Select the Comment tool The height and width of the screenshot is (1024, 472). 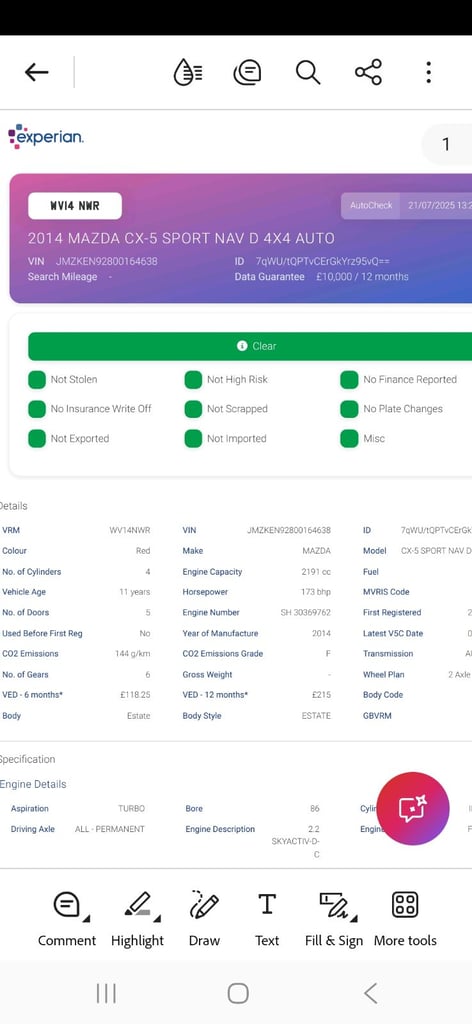[67, 920]
